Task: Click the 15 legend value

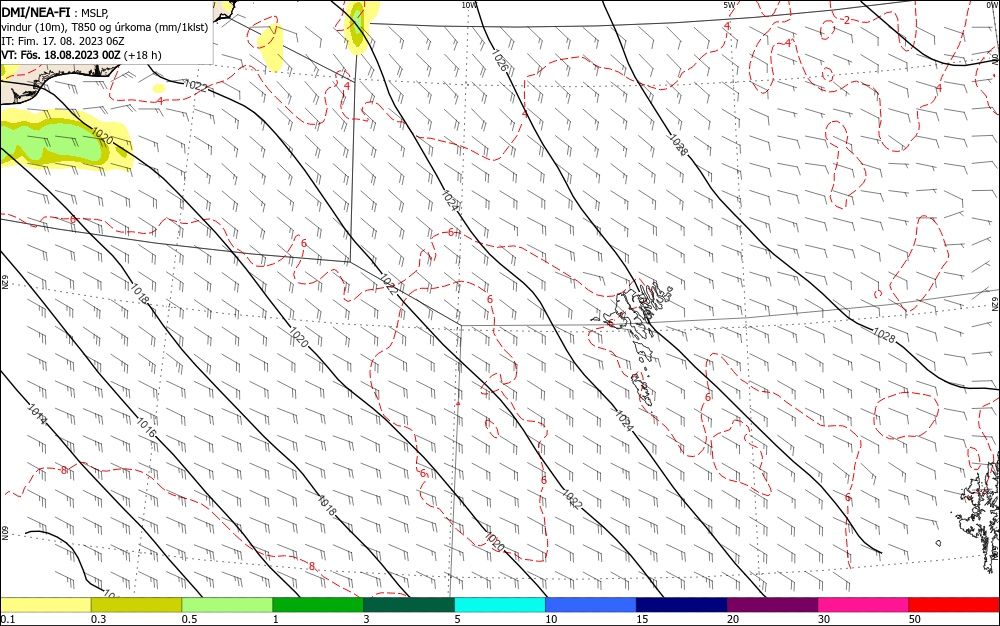Action: point(642,619)
